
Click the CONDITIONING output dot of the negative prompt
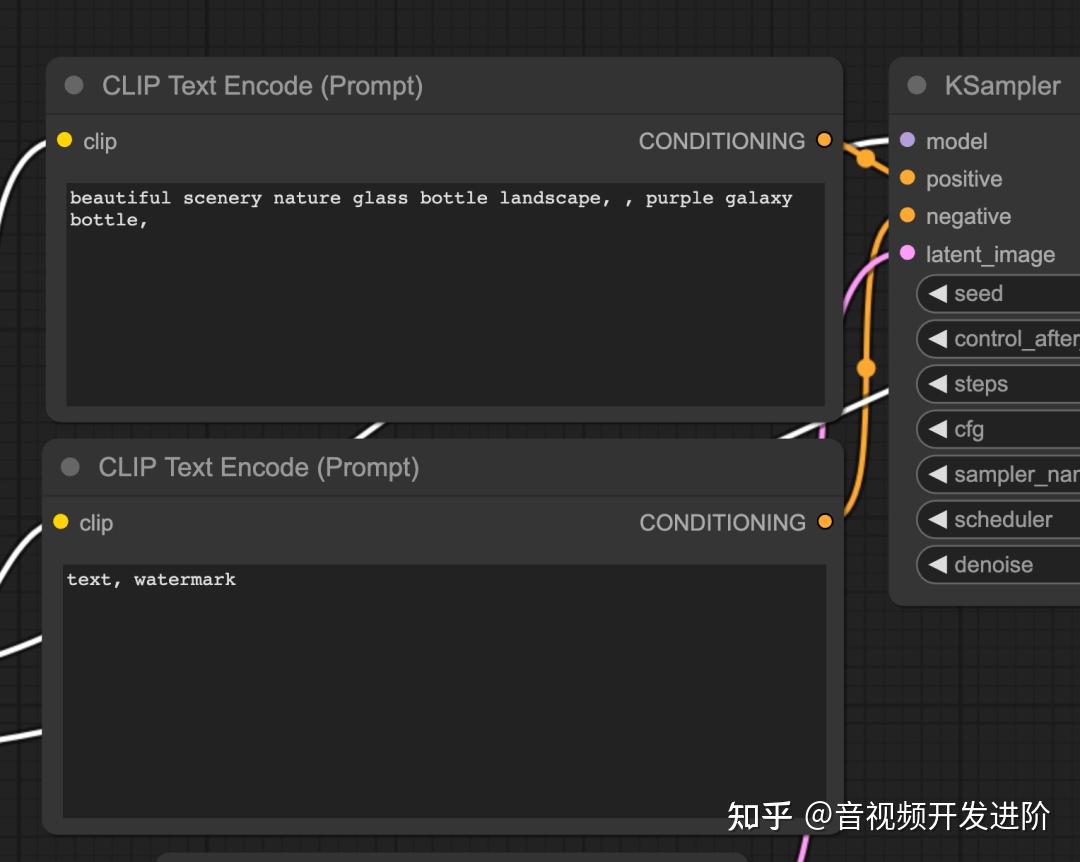point(824,521)
